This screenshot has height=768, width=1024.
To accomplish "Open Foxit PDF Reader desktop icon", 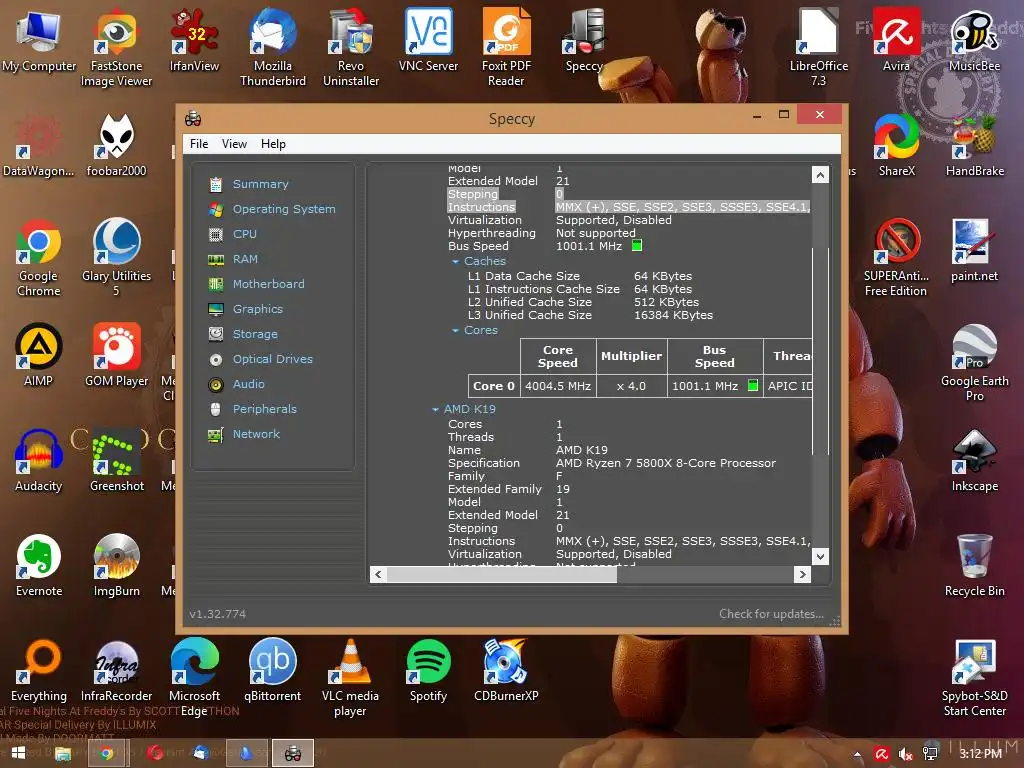I will click(x=506, y=47).
